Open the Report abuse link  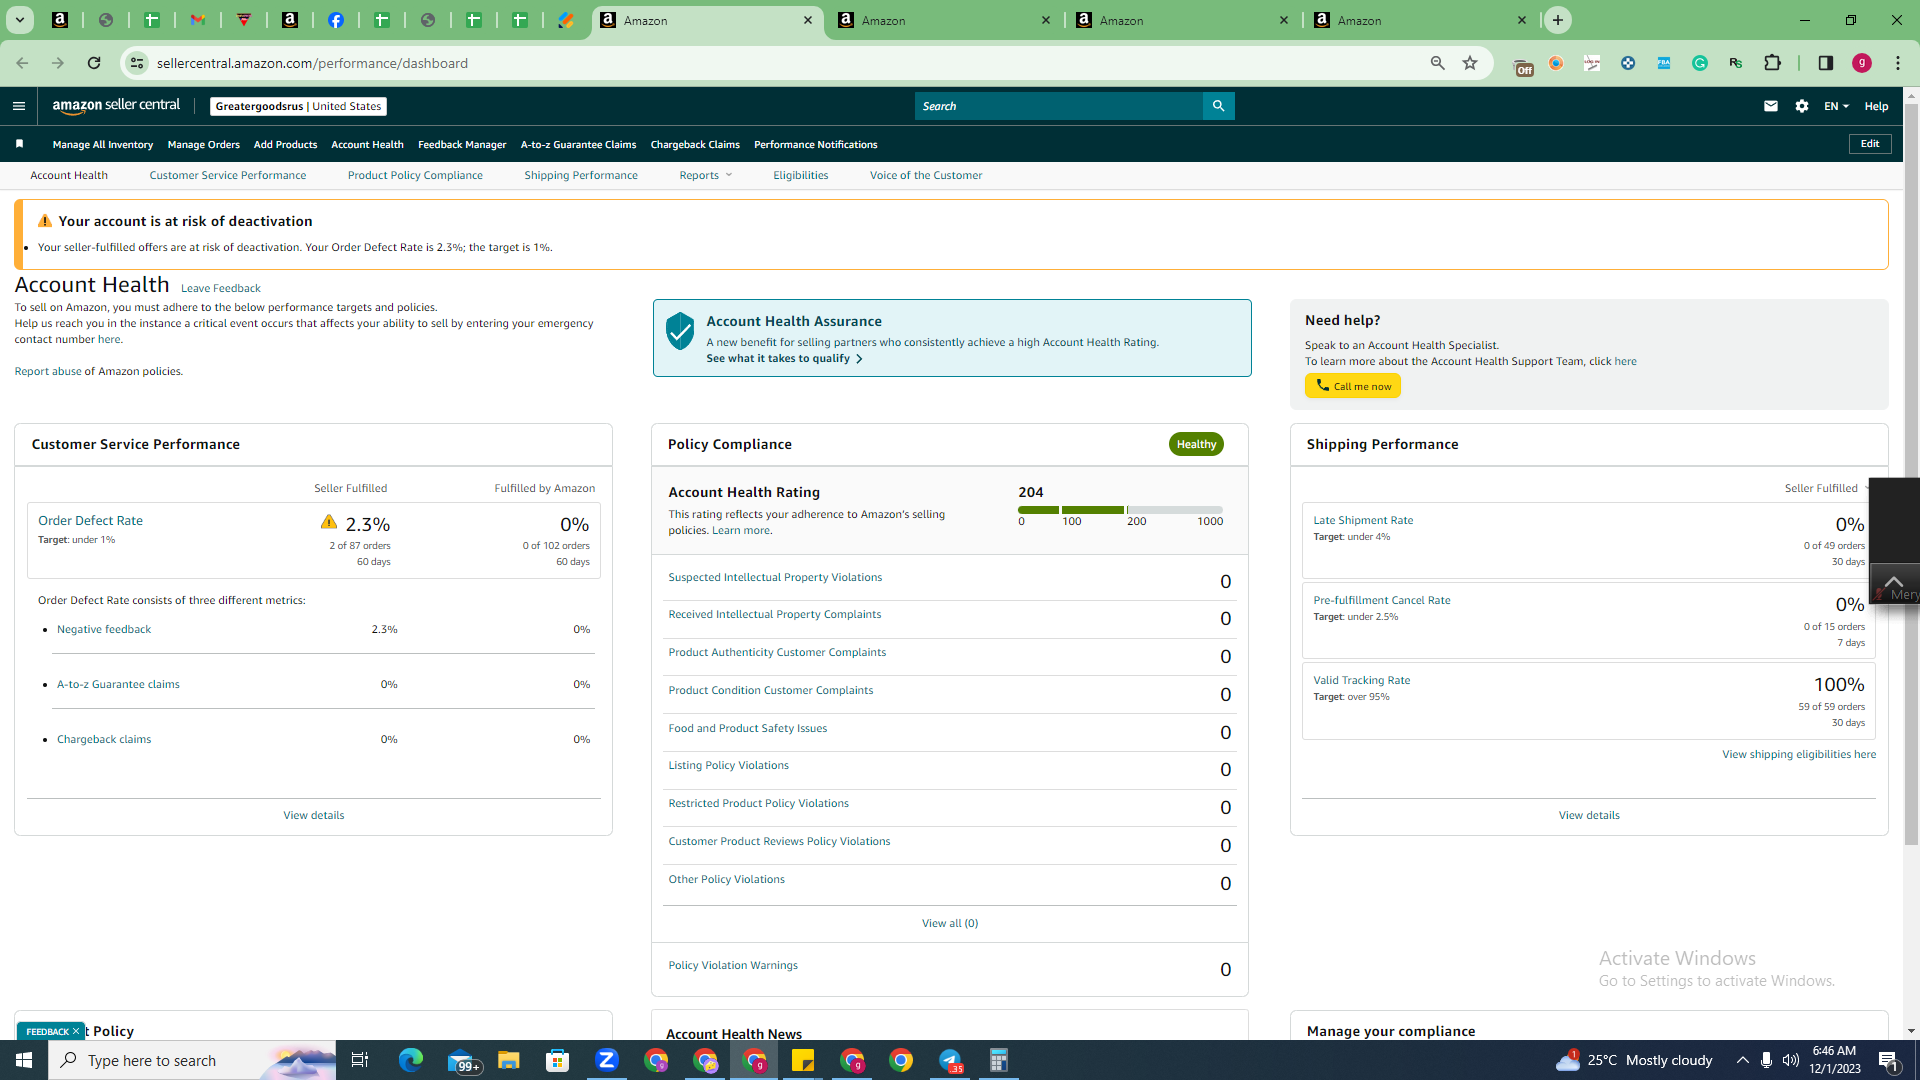[x=48, y=371]
